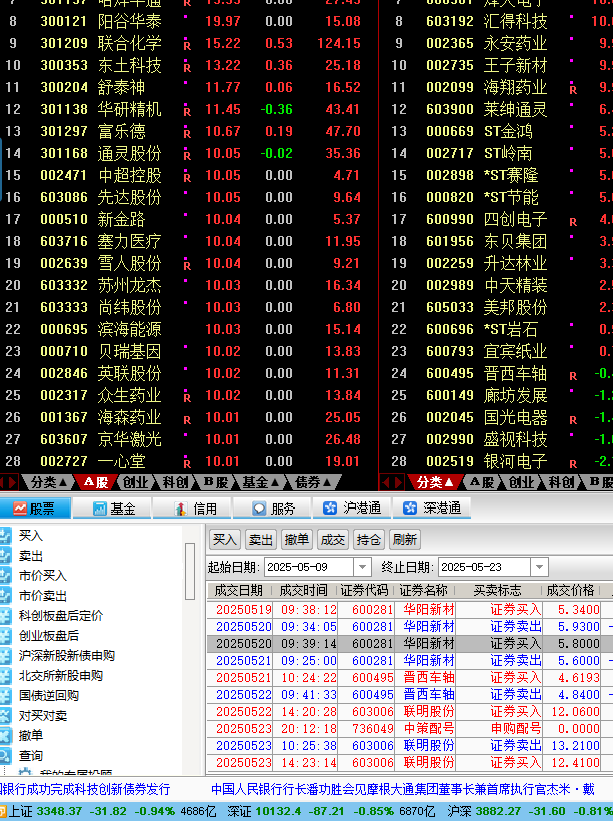Click the 信用 tab's chart icon
613x821 pixels.
point(181,508)
